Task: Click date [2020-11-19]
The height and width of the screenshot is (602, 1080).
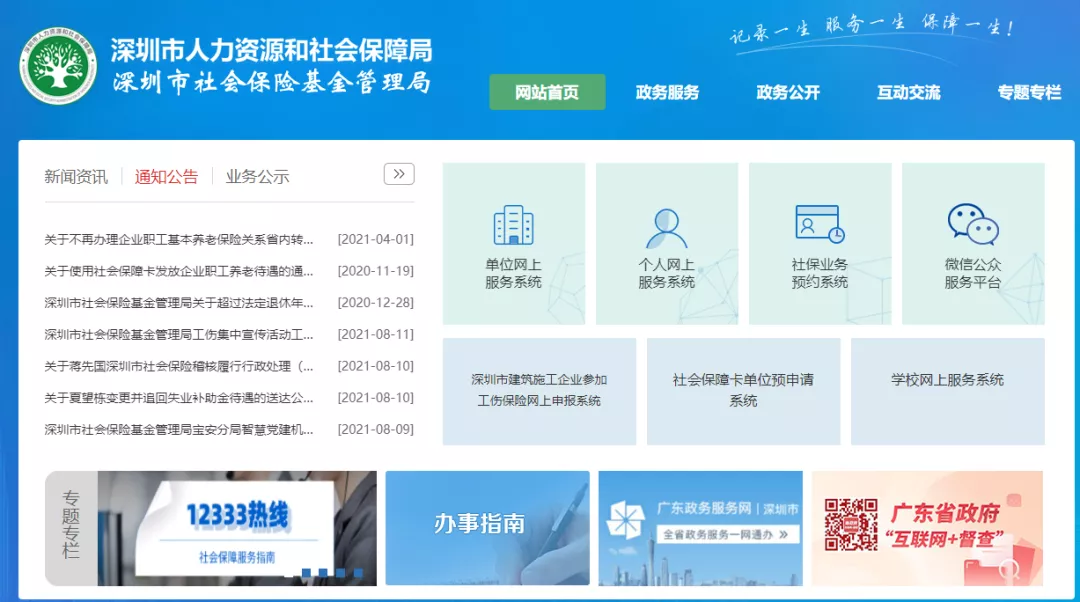Action: (375, 271)
